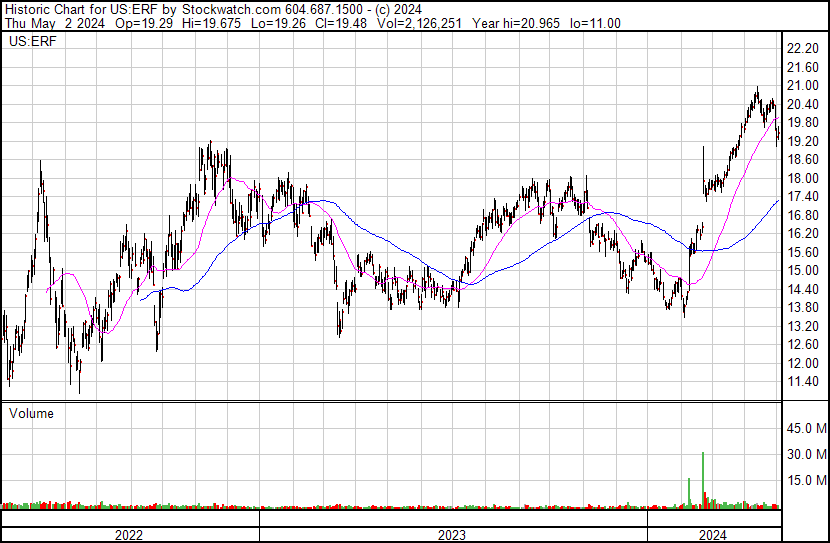Click the 2022 year label on timeline
The image size is (830, 543).
pos(129,535)
